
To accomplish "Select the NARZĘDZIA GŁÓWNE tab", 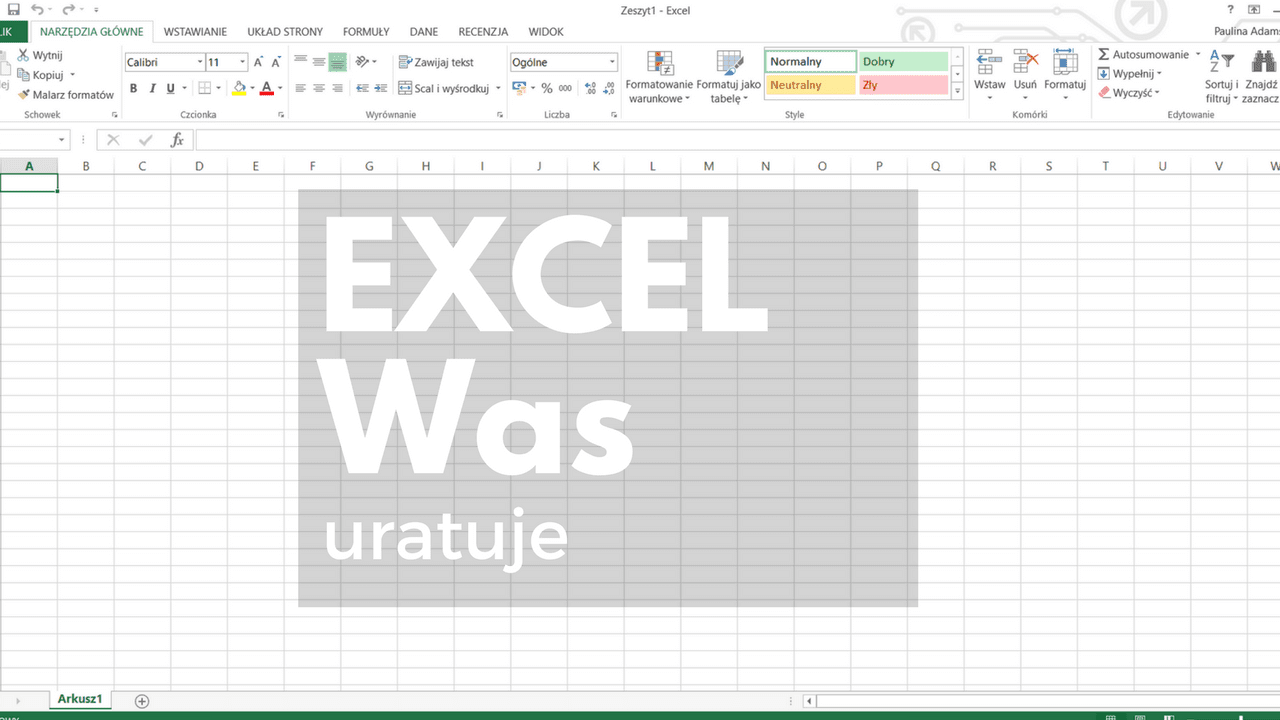I will [x=92, y=32].
